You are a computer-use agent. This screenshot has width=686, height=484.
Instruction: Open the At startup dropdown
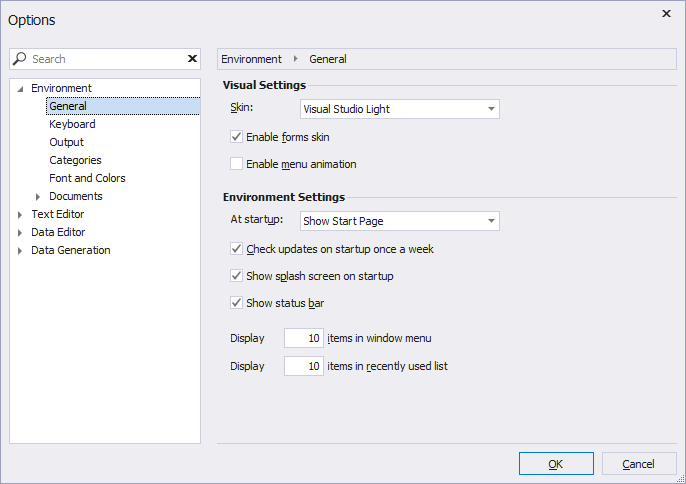coord(399,221)
